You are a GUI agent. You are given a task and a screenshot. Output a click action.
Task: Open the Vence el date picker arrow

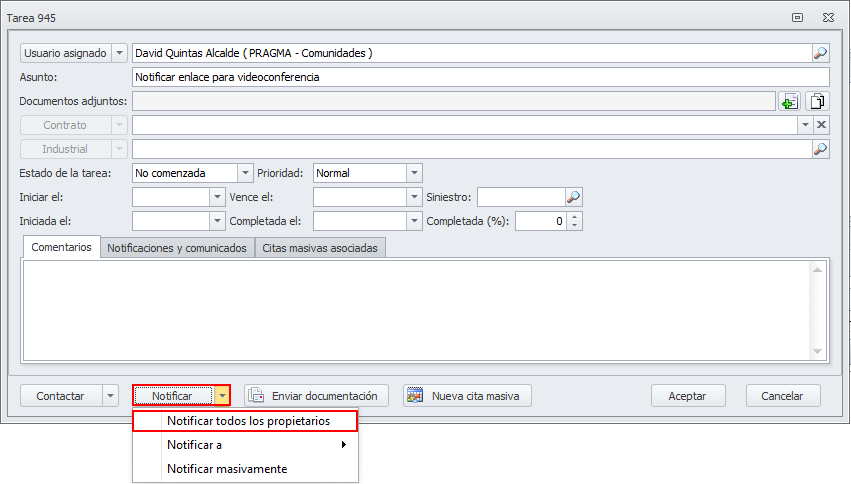[414, 197]
